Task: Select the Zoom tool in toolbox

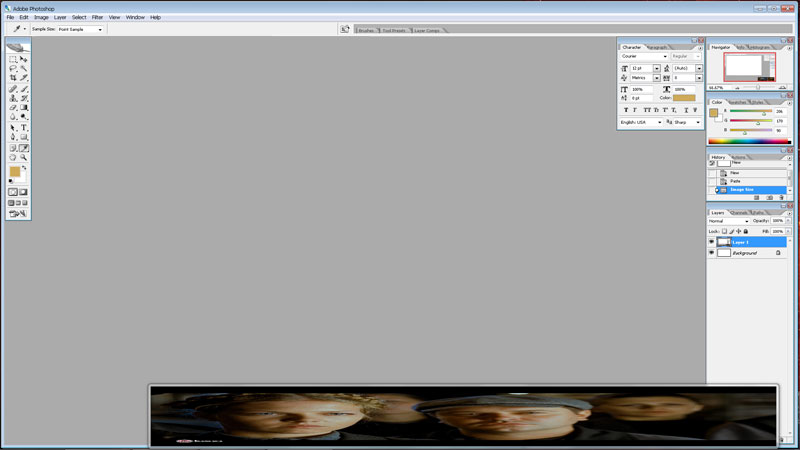Action: [24, 157]
